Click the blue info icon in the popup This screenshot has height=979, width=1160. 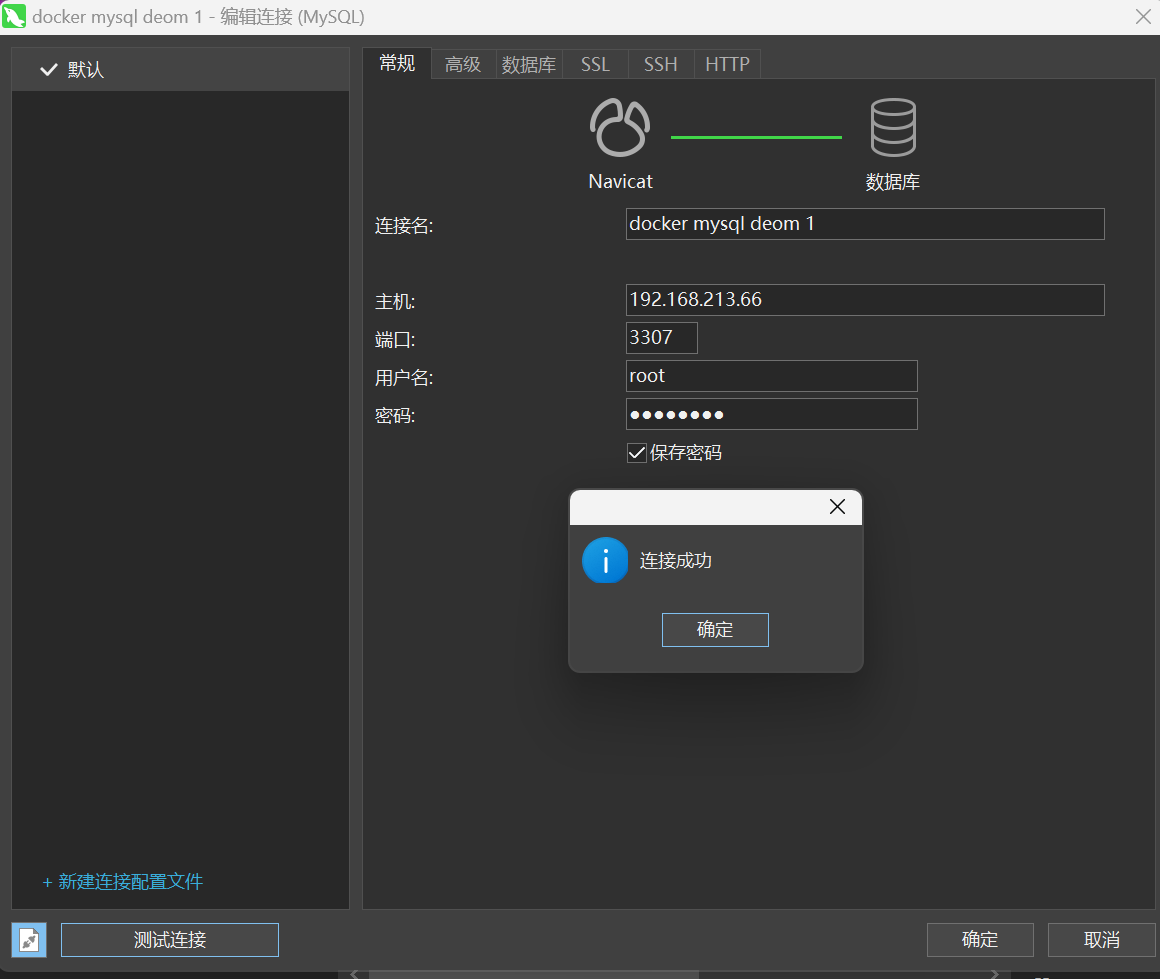tap(605, 561)
